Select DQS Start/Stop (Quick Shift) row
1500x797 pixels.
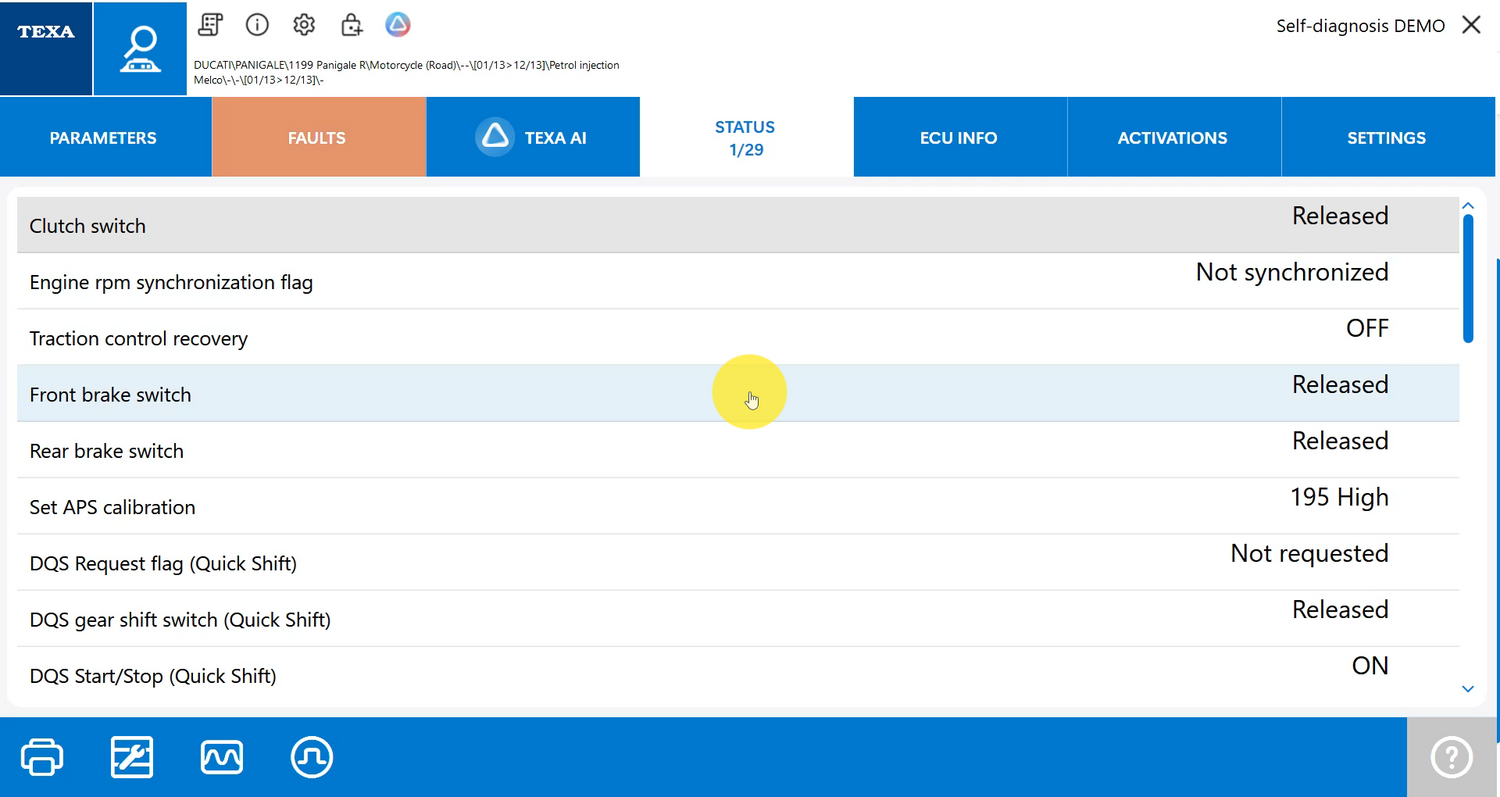738,674
